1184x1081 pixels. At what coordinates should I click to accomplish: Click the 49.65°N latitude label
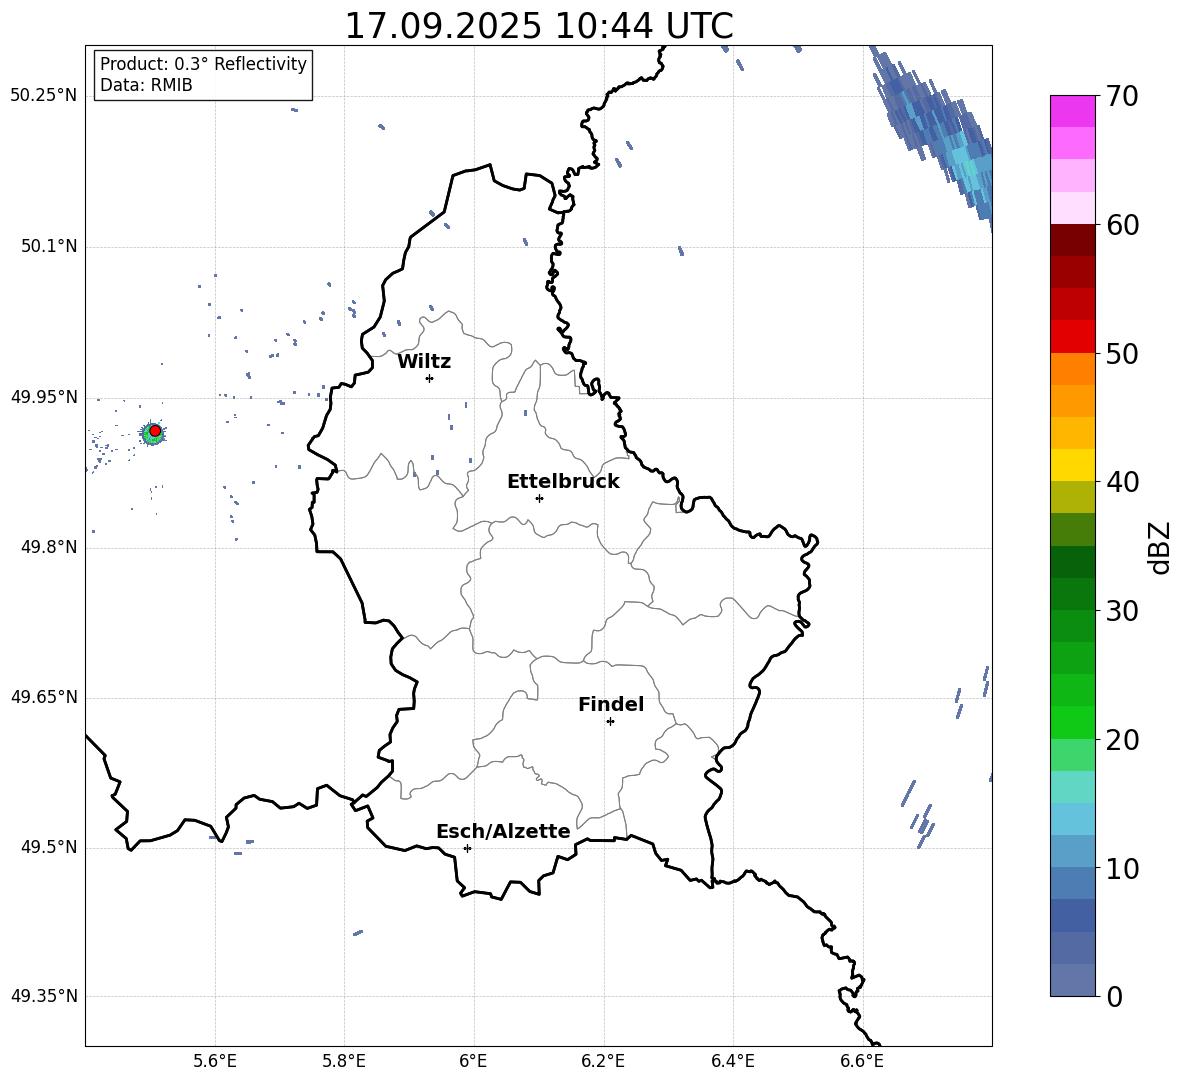(x=43, y=697)
